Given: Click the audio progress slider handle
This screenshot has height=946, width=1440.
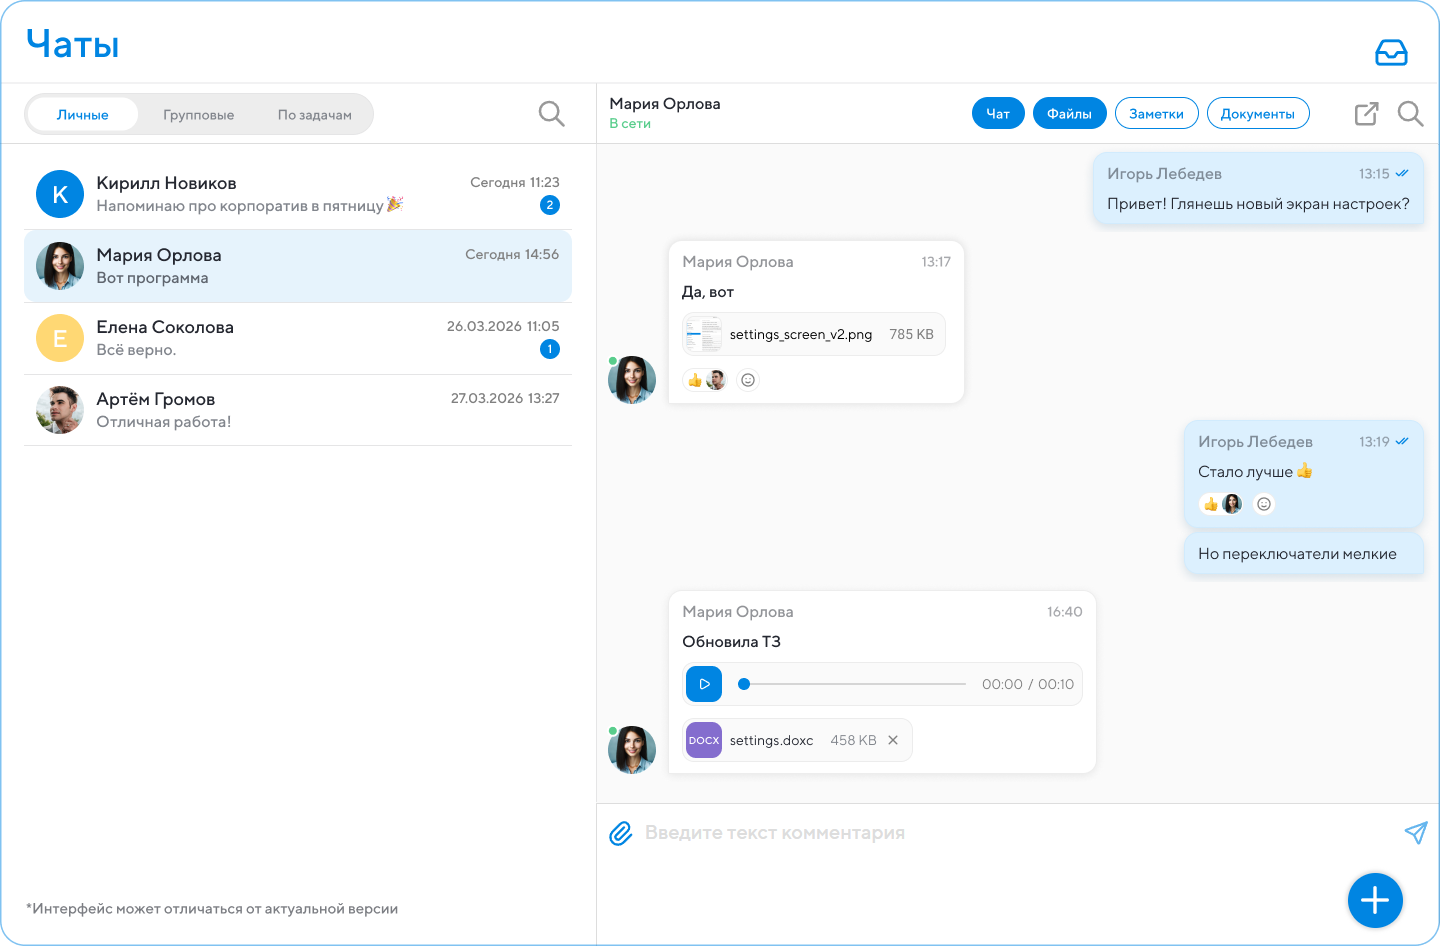Looking at the screenshot, I should pyautogui.click(x=743, y=684).
